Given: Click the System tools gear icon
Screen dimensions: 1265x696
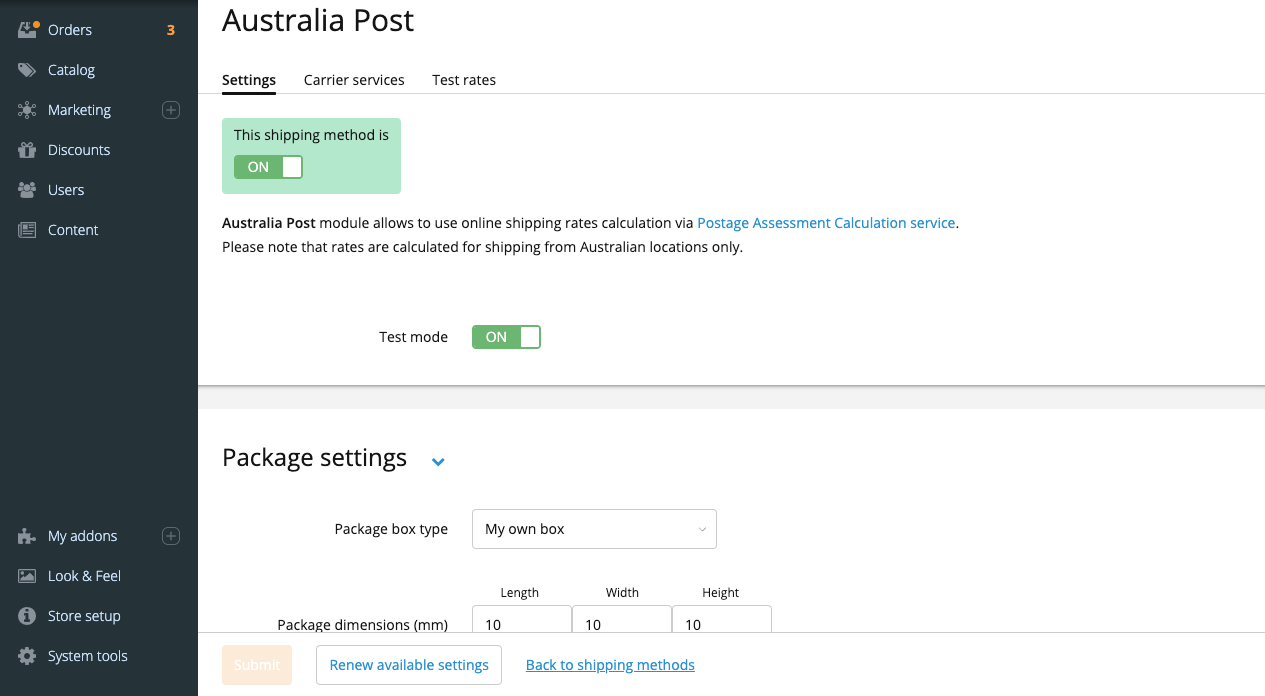Looking at the screenshot, I should click(x=27, y=656).
